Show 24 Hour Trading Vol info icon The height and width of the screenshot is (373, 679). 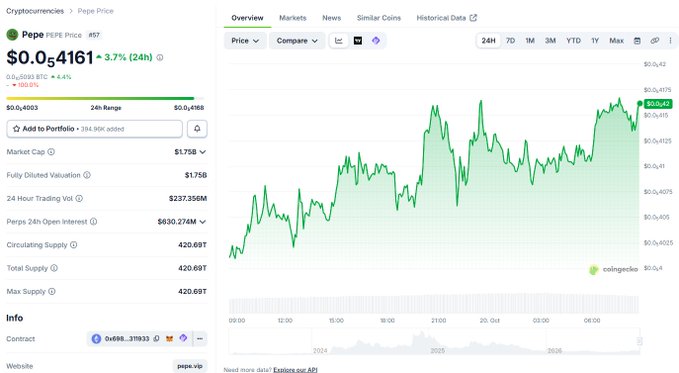click(79, 198)
